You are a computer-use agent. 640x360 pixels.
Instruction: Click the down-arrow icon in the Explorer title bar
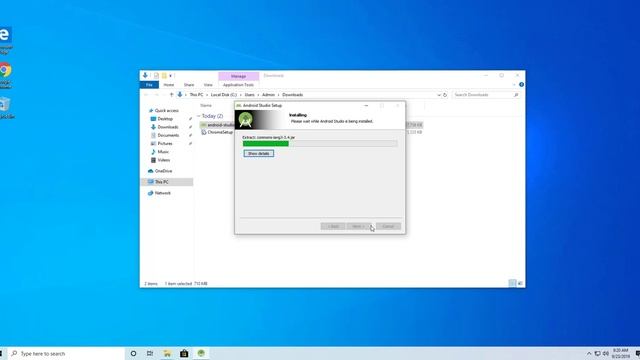tap(145, 76)
